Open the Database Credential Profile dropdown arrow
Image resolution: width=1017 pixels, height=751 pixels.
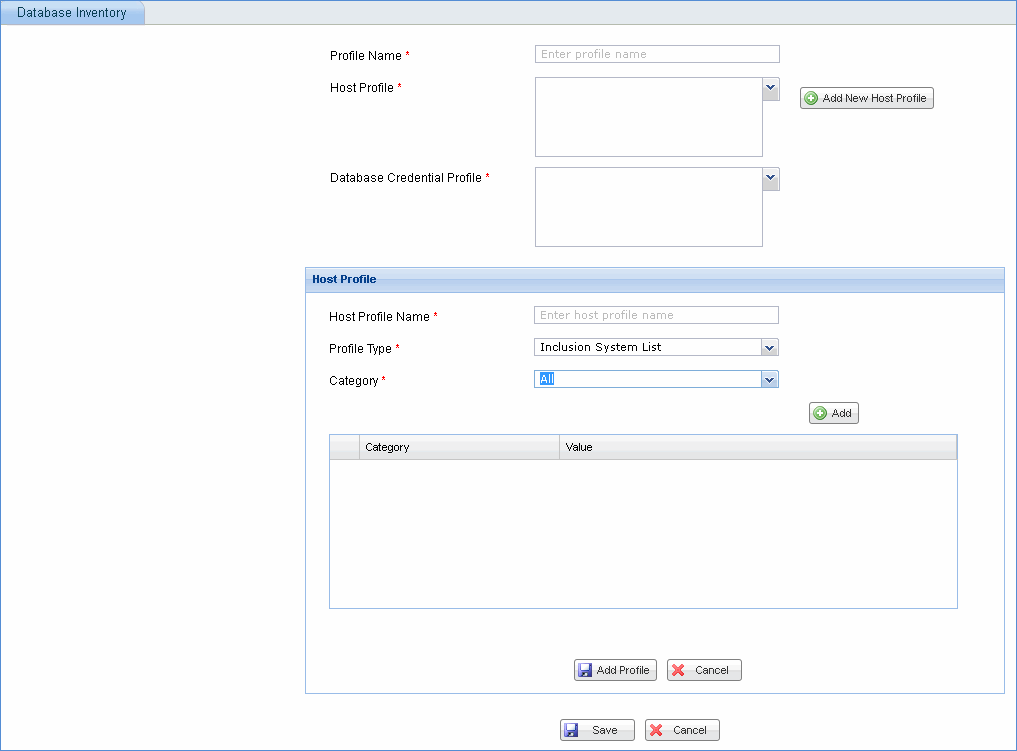point(771,179)
